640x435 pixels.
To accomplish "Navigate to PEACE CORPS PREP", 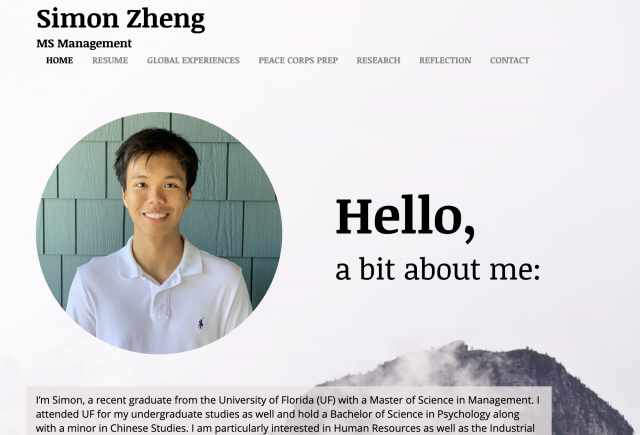I will 298,60.
